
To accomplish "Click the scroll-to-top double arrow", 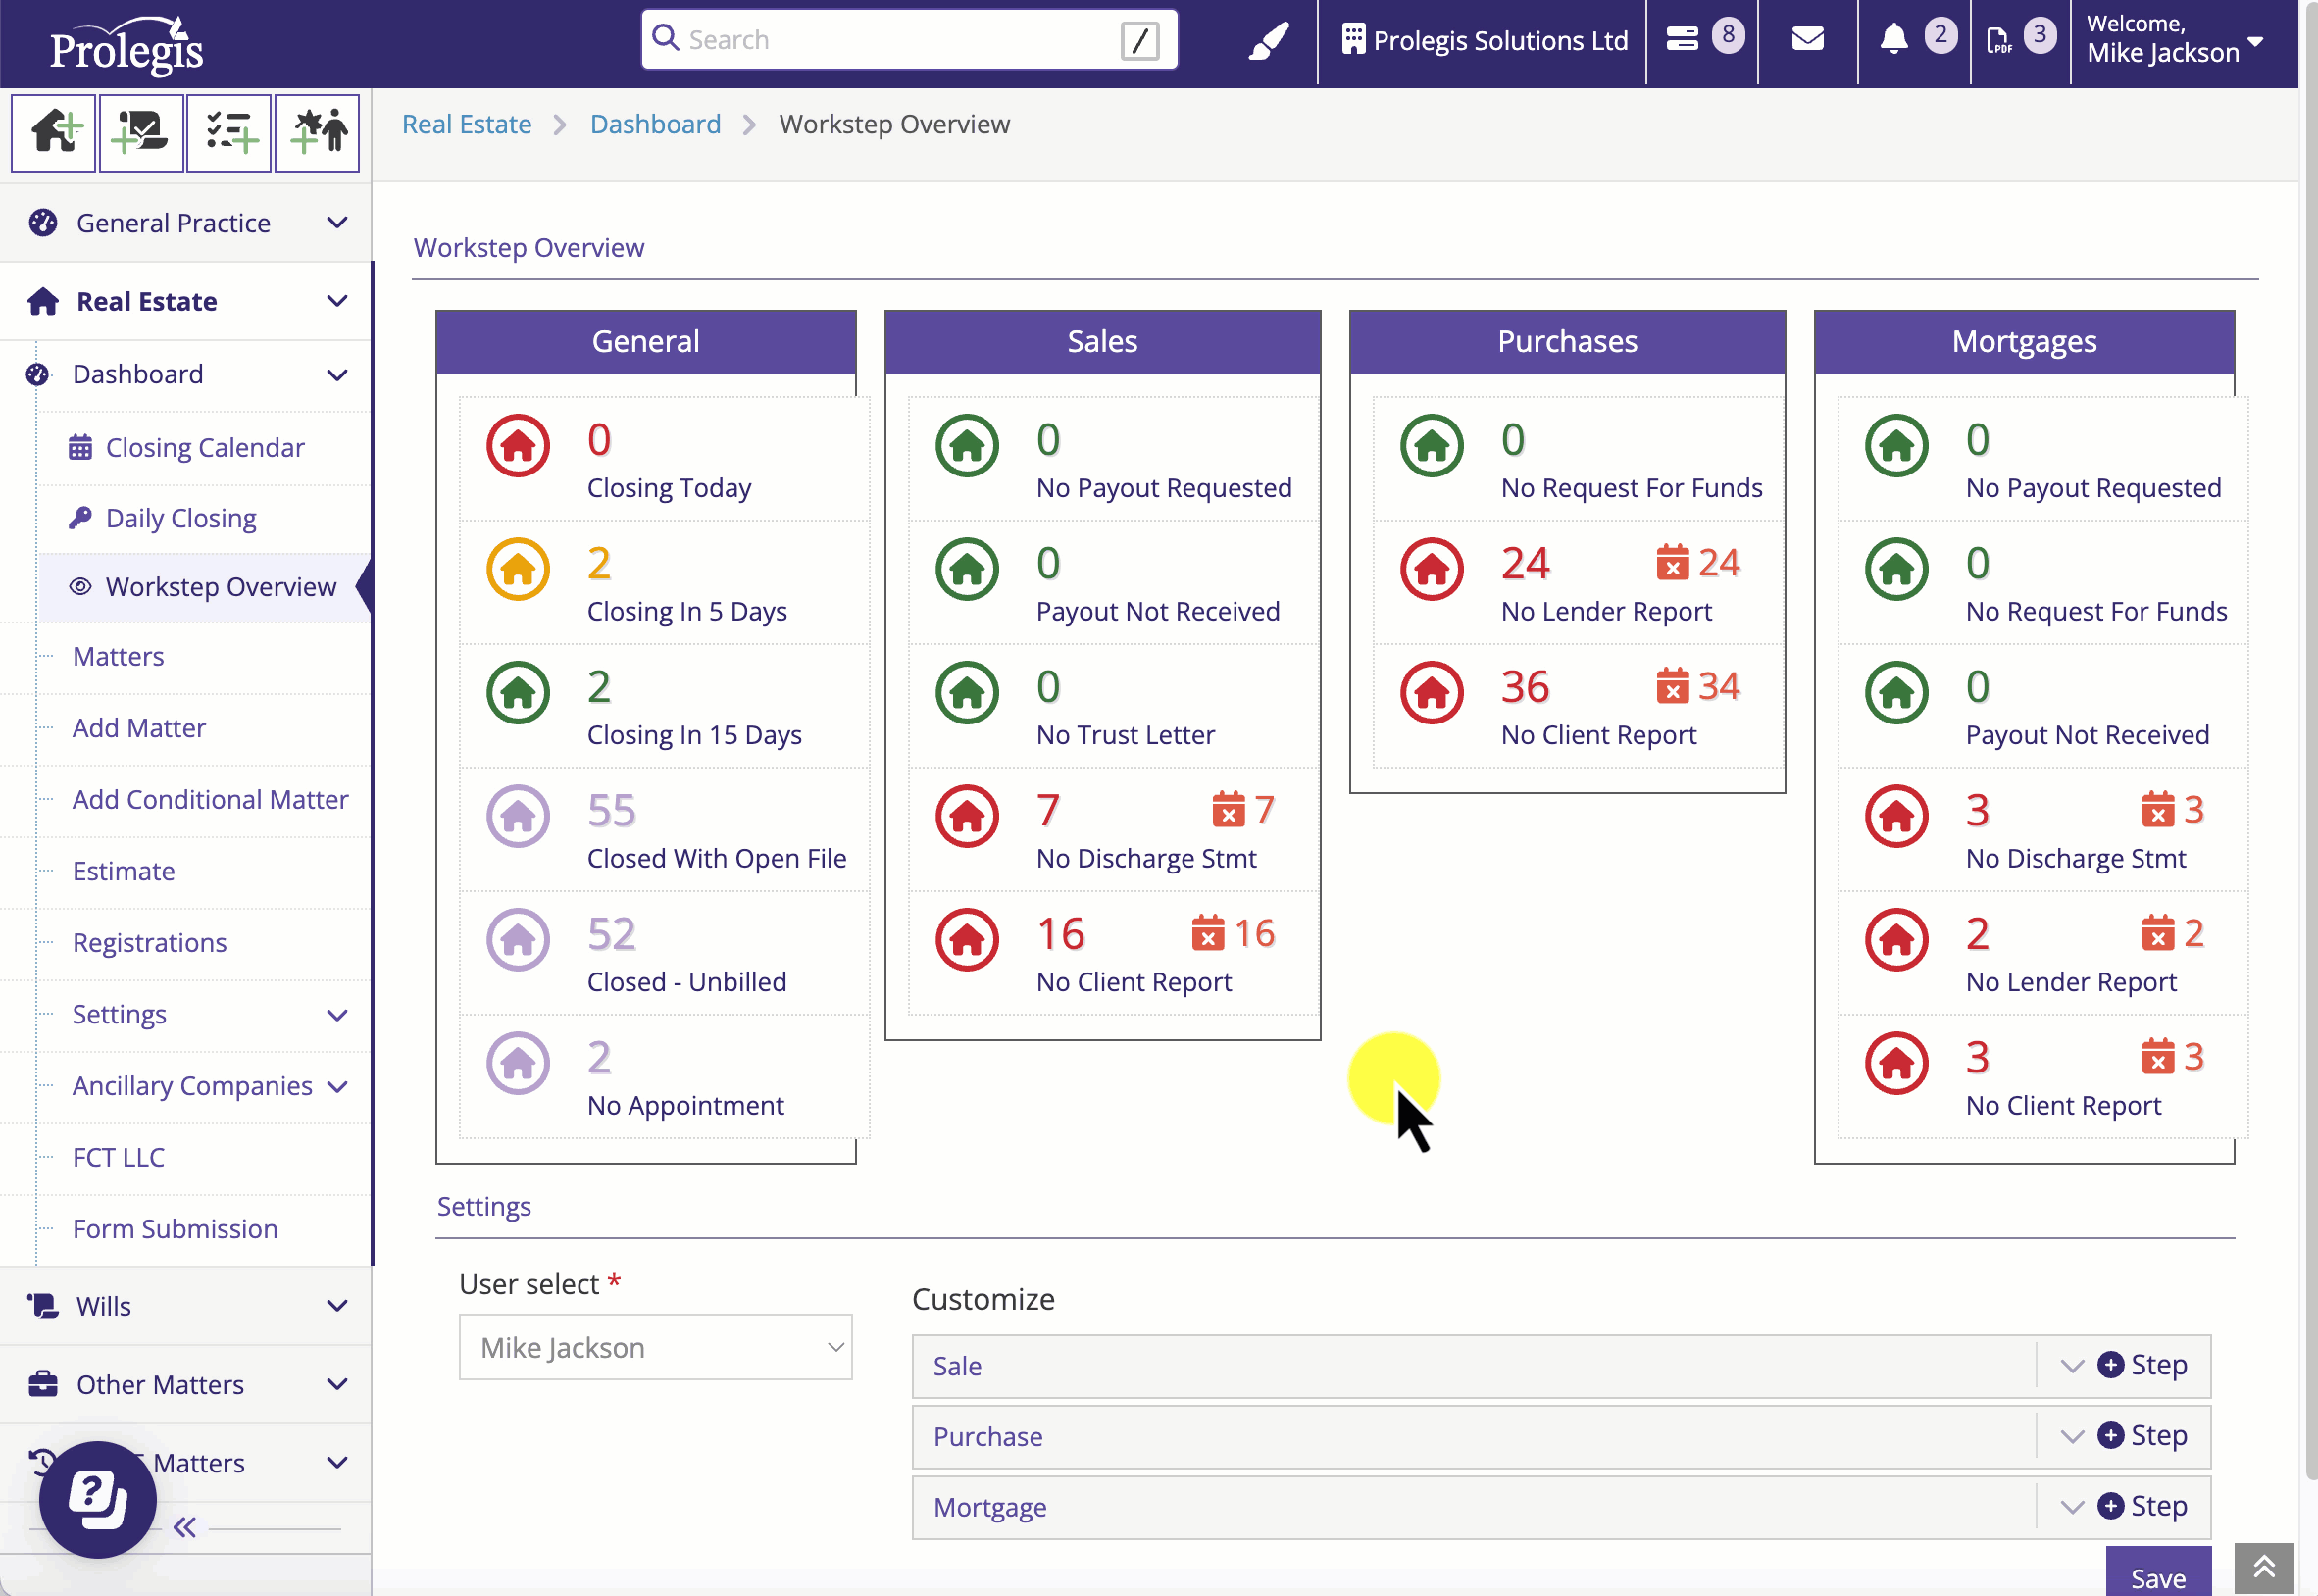I will [2263, 1567].
